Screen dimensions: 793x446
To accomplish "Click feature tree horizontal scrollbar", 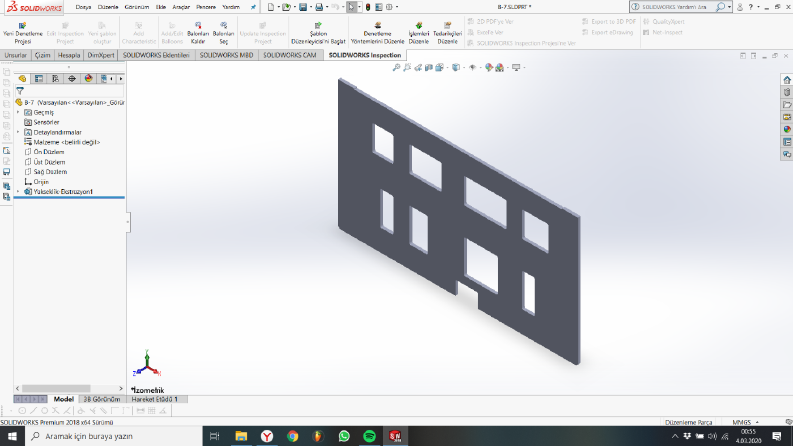I will click(x=56, y=388).
